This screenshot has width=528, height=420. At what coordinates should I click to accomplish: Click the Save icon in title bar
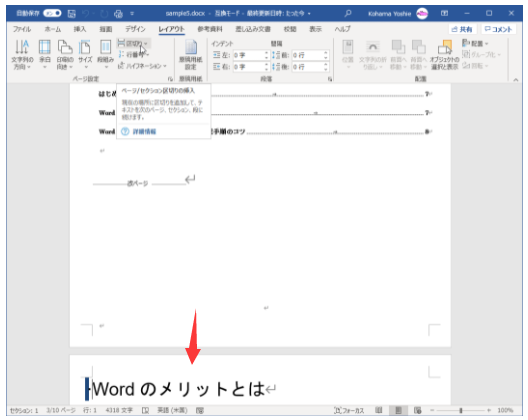71,13
